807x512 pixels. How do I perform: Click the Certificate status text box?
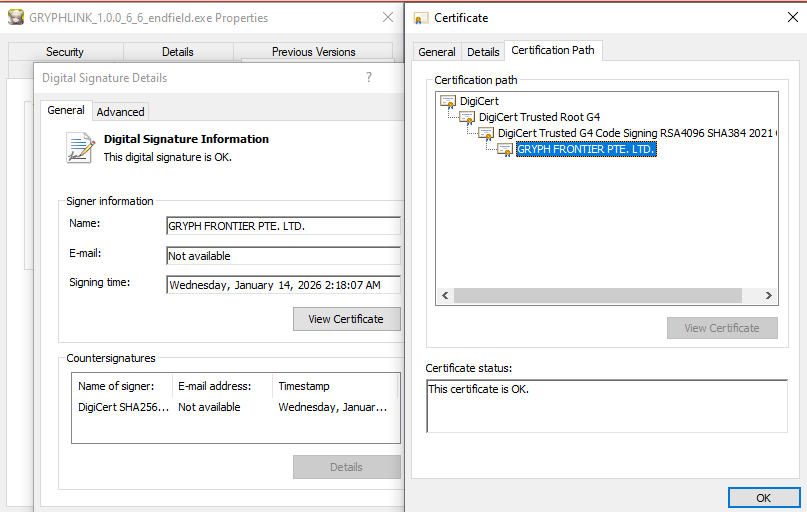pyautogui.click(x=607, y=406)
